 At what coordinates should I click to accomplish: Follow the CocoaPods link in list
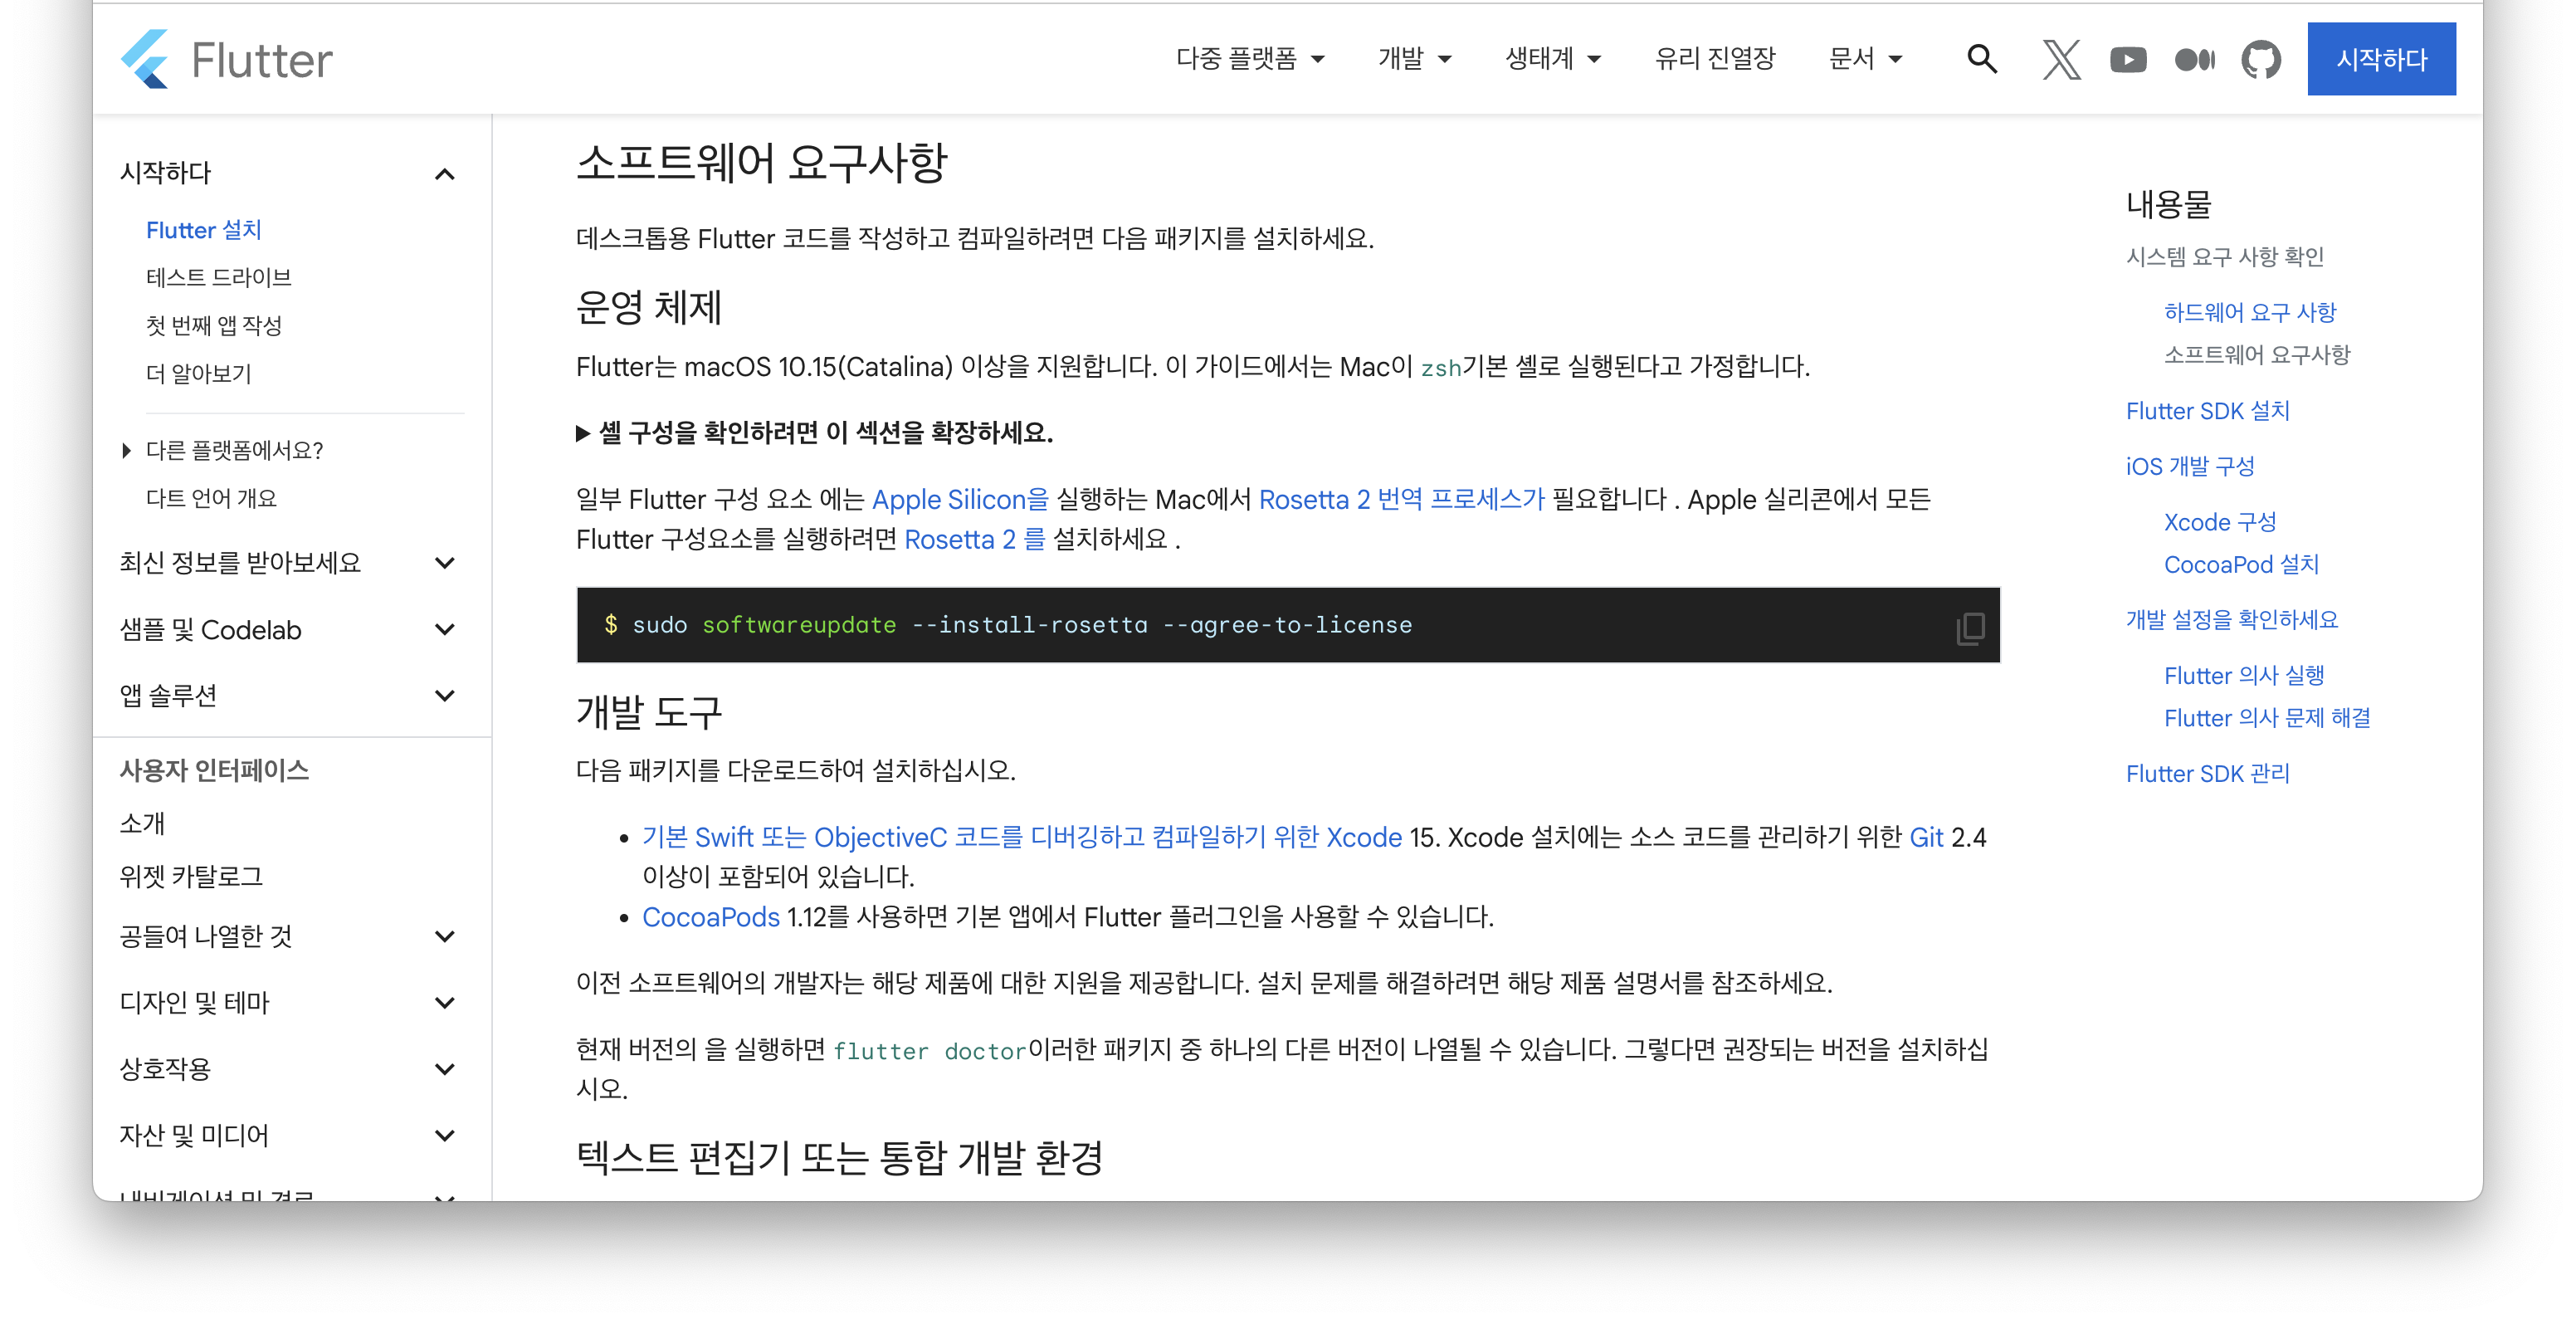pos(710,917)
